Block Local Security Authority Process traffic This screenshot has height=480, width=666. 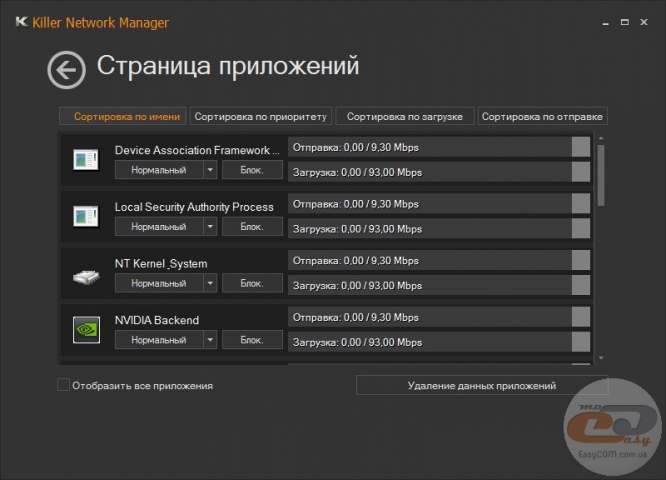point(252,226)
